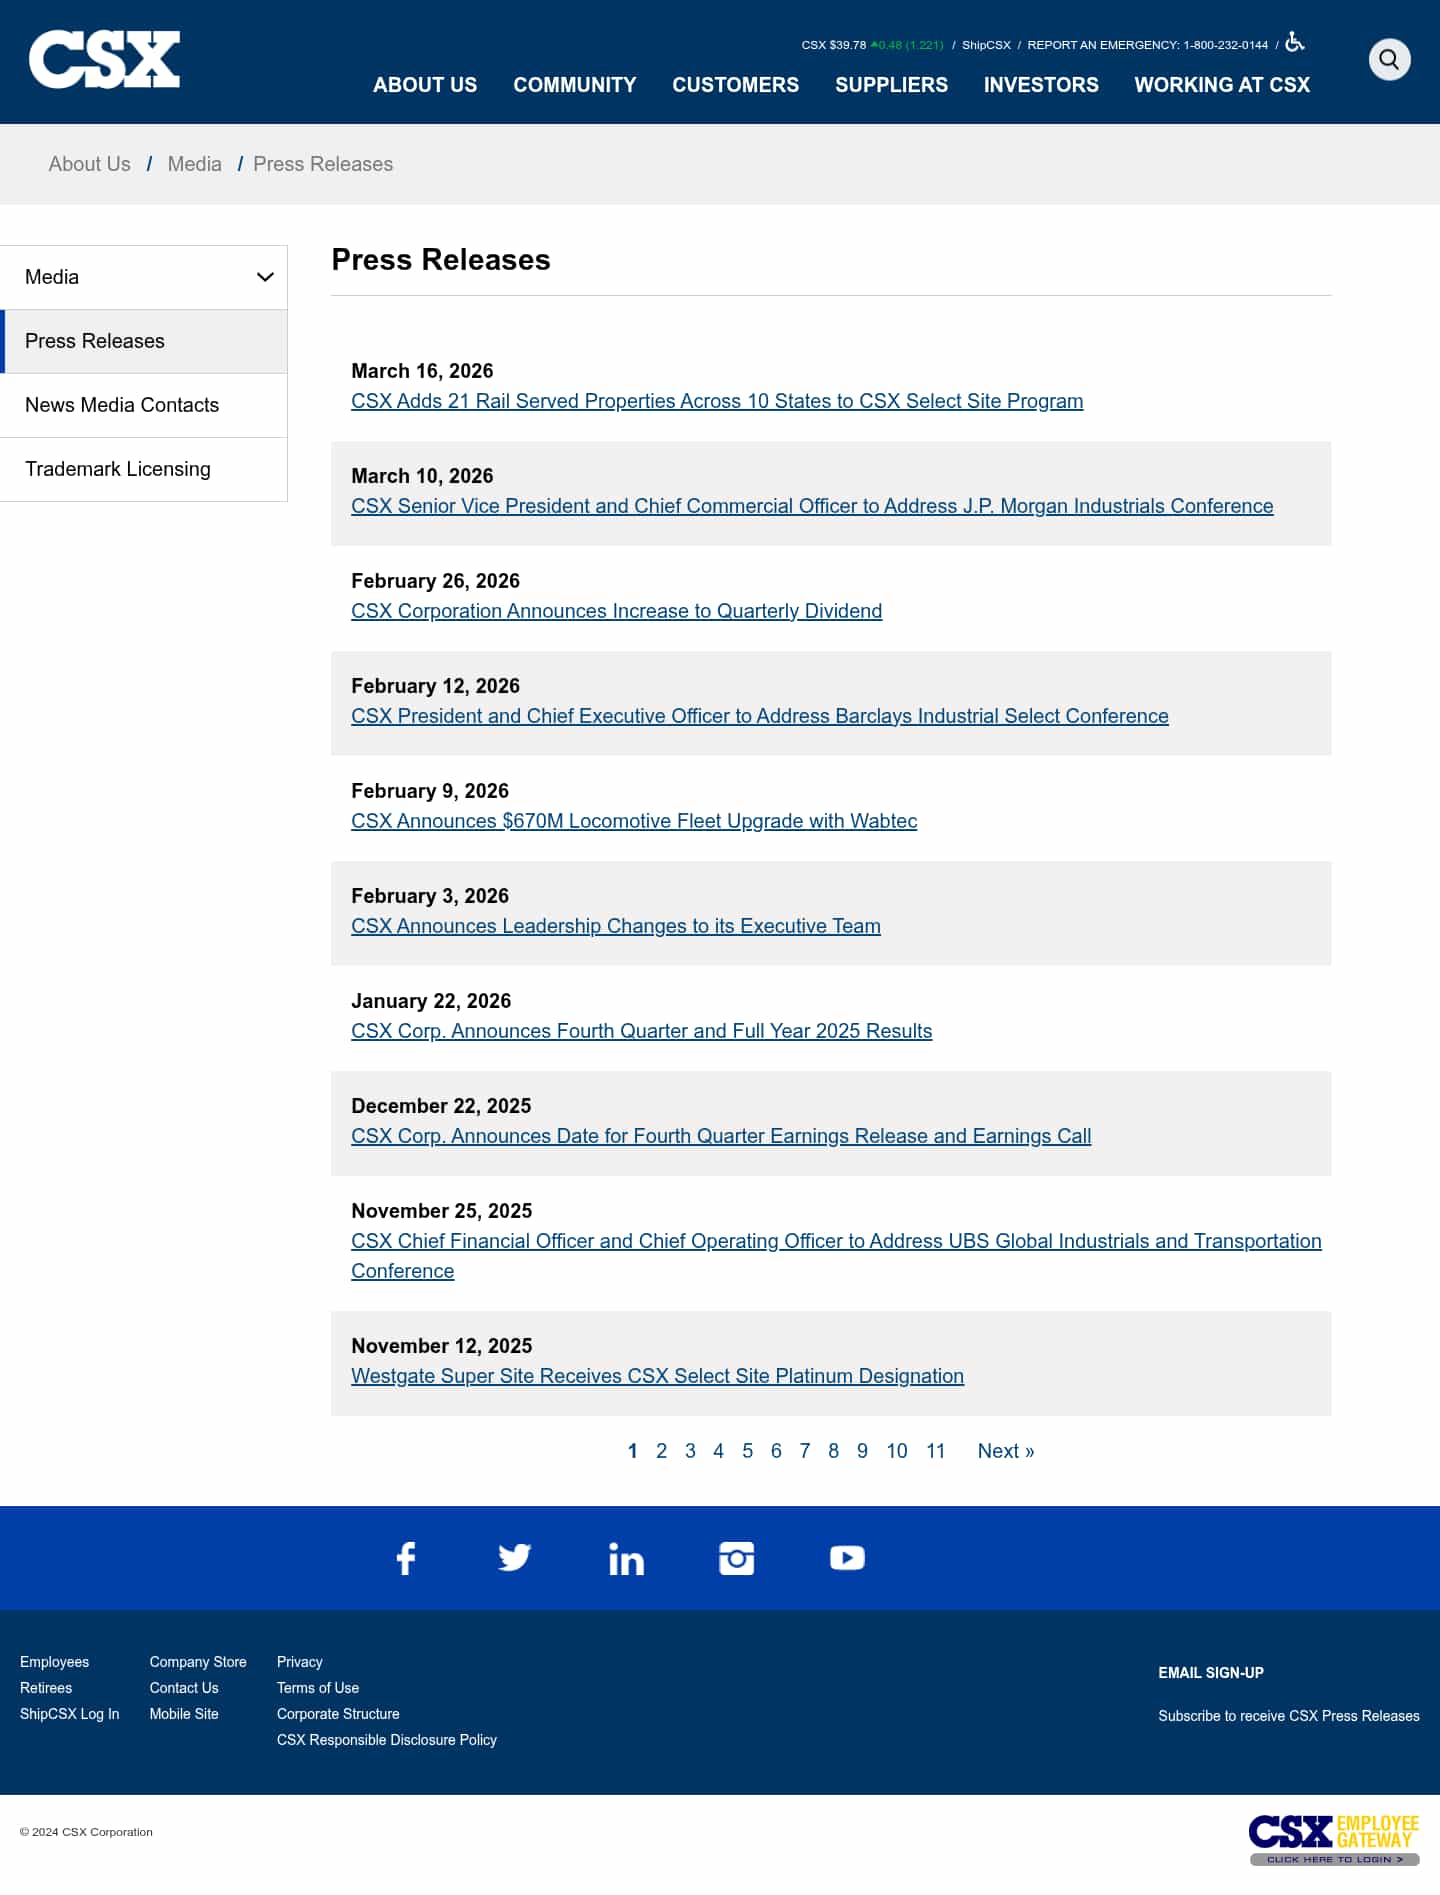Image resolution: width=1440 pixels, height=1895 pixels.
Task: Open Trademark Licensing in sidebar
Action: click(118, 469)
